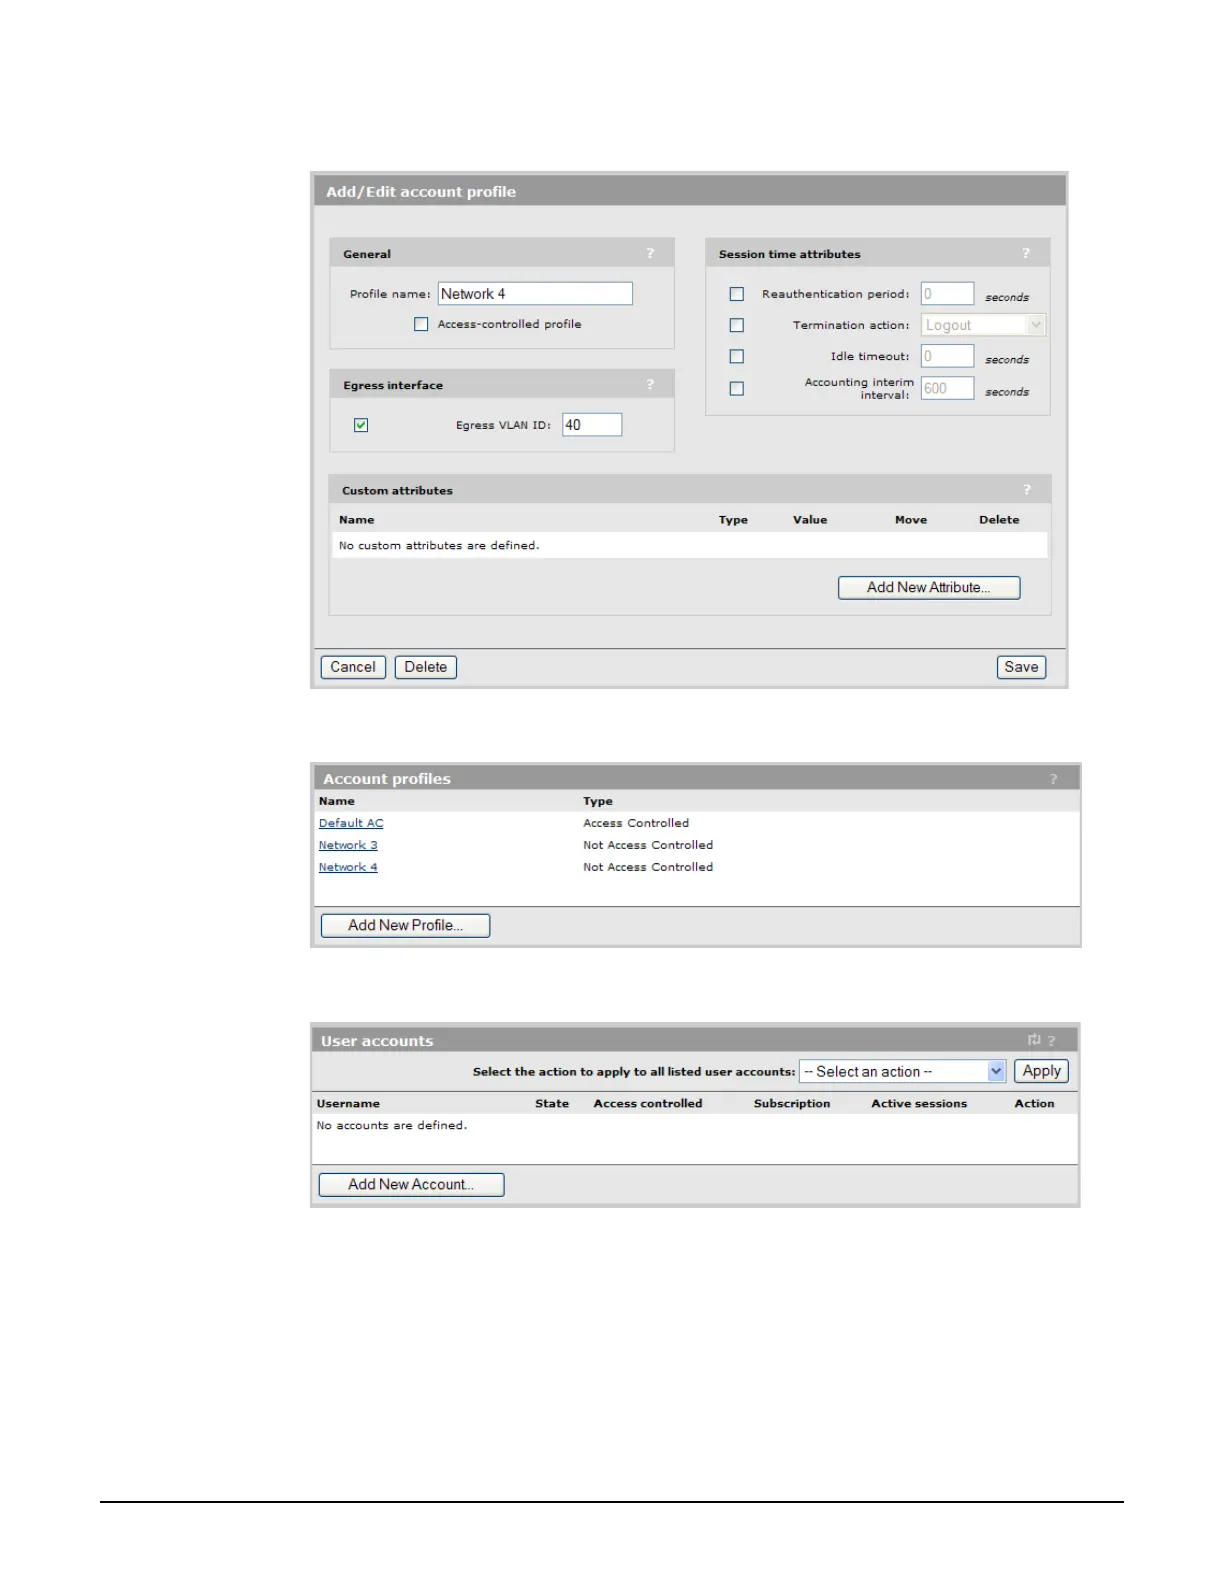The image size is (1224, 1584).
Task: Click the Active sessions column header
Action: tap(919, 1104)
